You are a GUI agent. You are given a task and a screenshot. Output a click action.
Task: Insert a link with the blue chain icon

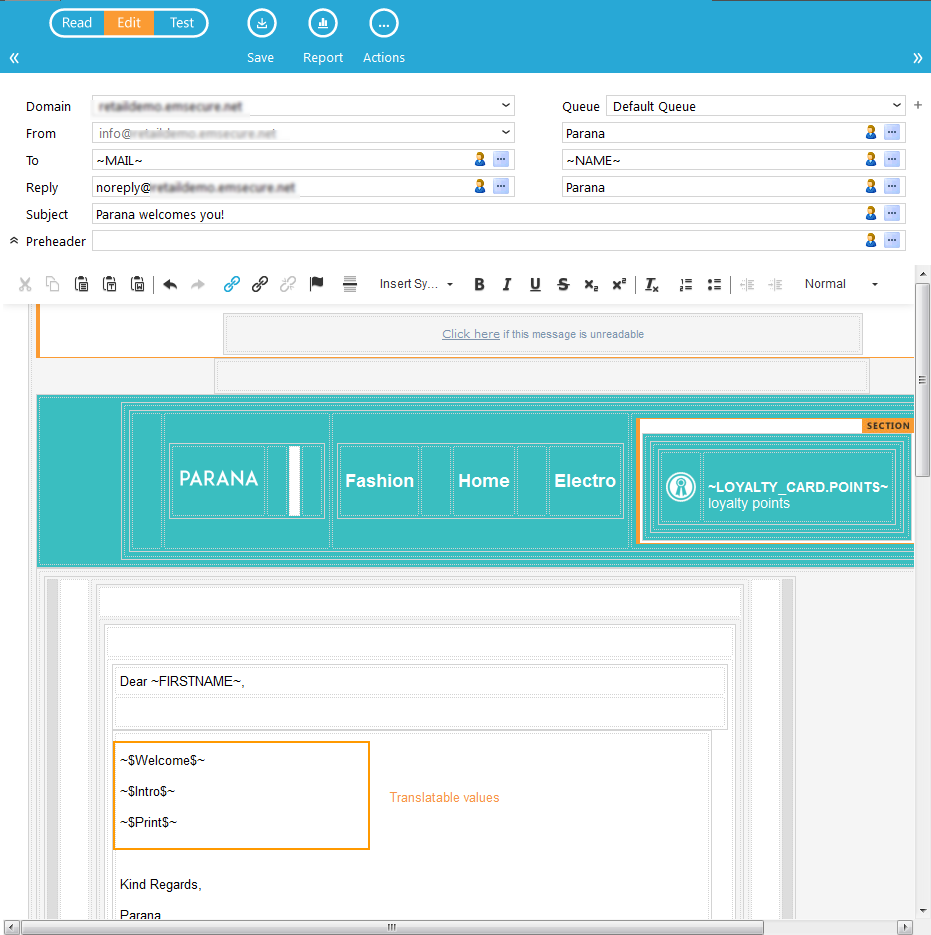tap(232, 284)
